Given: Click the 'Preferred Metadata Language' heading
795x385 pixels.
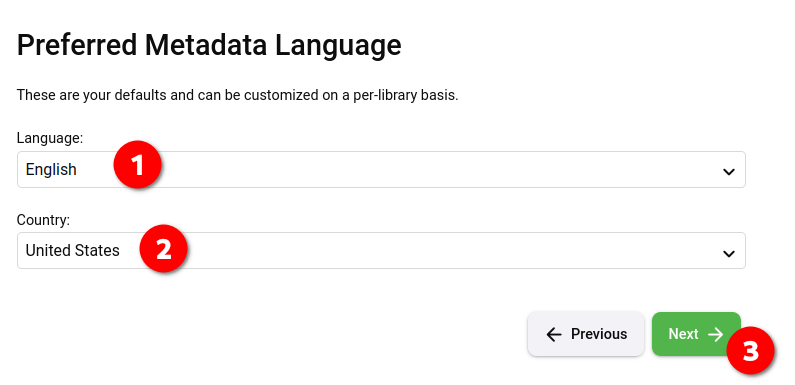Looking at the screenshot, I should pos(209,45).
